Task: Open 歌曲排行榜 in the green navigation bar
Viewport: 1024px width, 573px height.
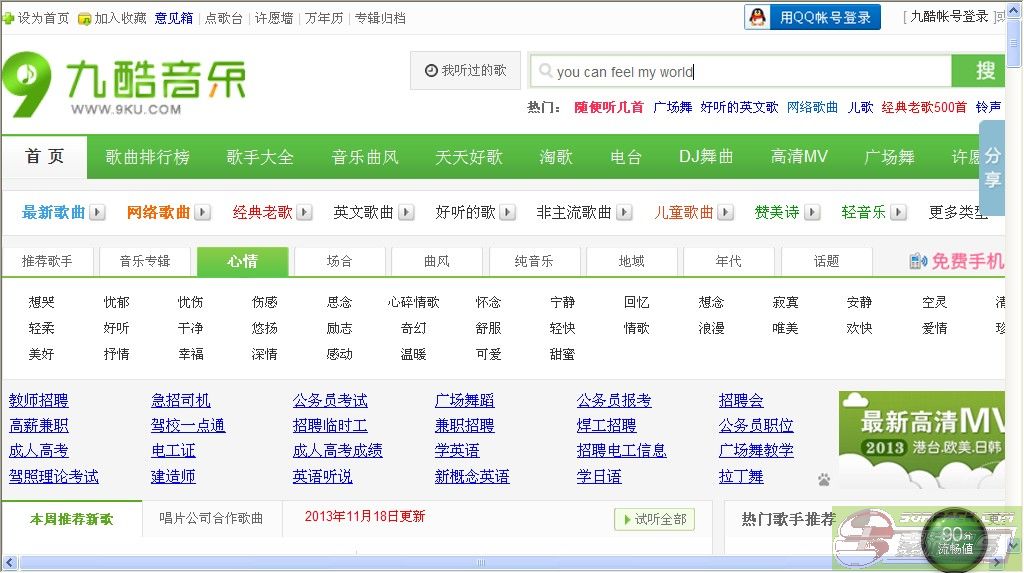Action: pos(147,157)
